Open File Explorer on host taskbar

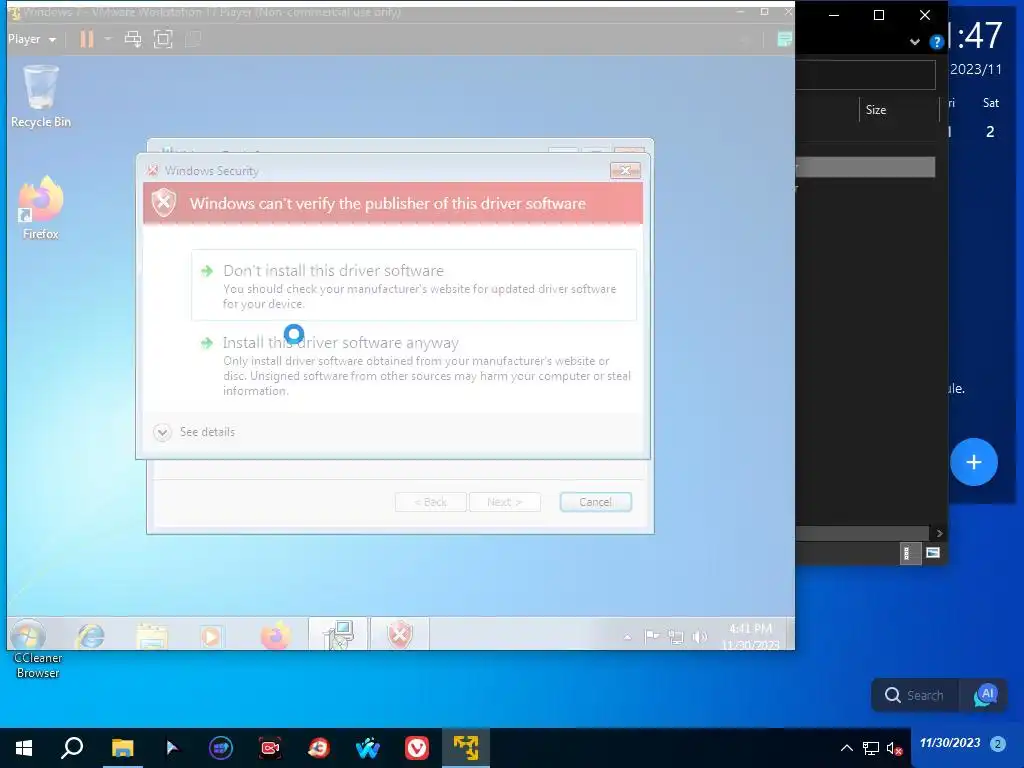[x=122, y=748]
